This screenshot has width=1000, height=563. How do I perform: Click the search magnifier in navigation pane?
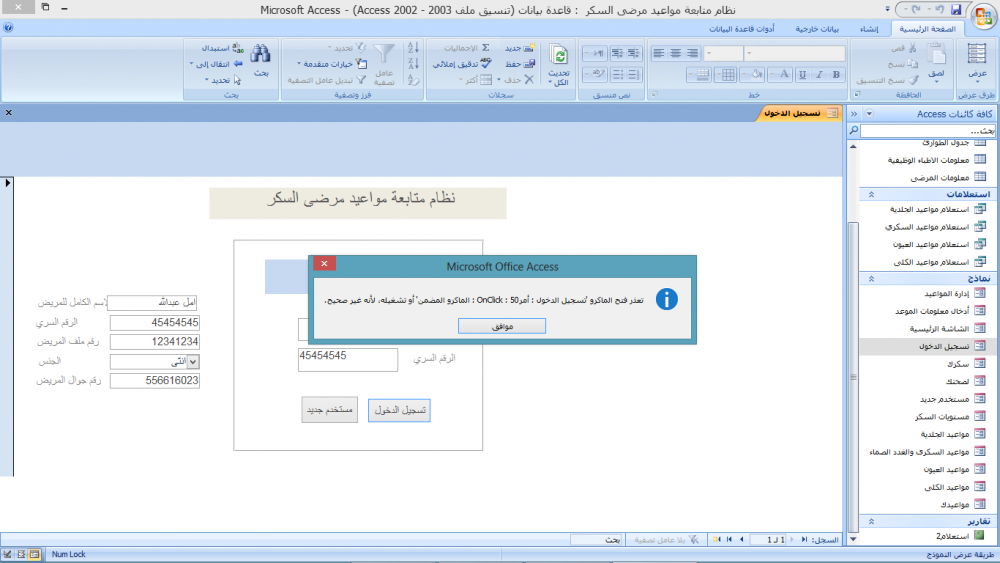(853, 130)
